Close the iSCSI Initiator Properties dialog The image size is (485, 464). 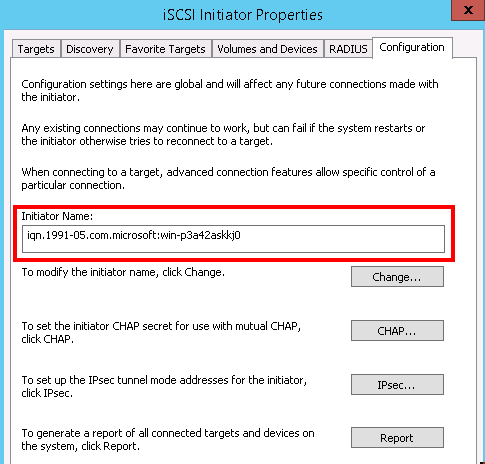tap(468, 10)
